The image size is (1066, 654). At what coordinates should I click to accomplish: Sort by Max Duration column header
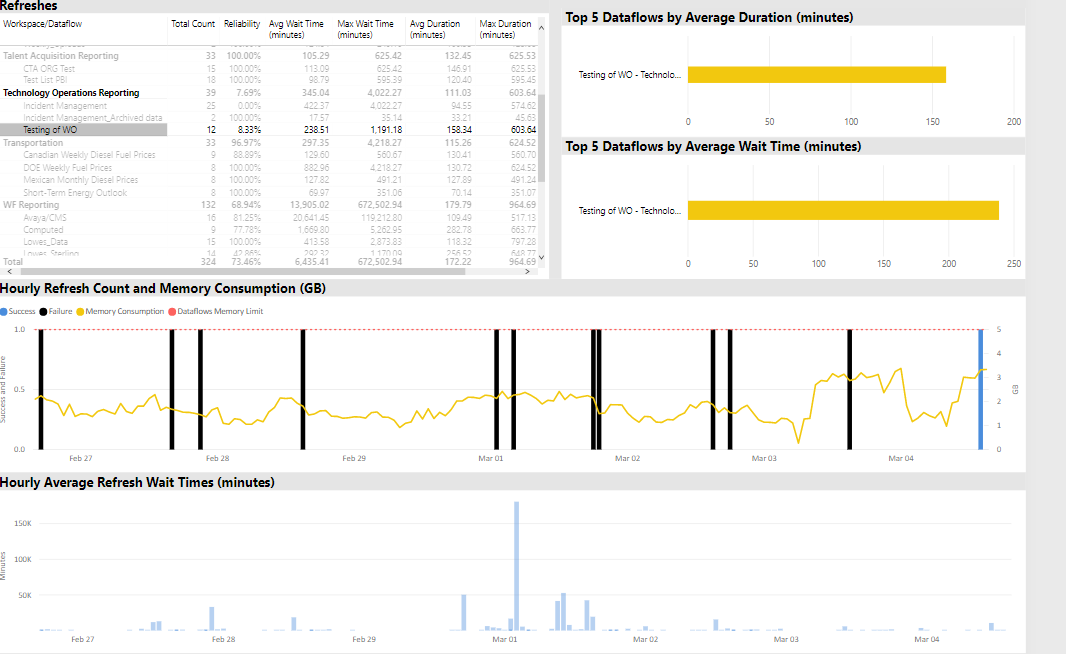pos(505,29)
